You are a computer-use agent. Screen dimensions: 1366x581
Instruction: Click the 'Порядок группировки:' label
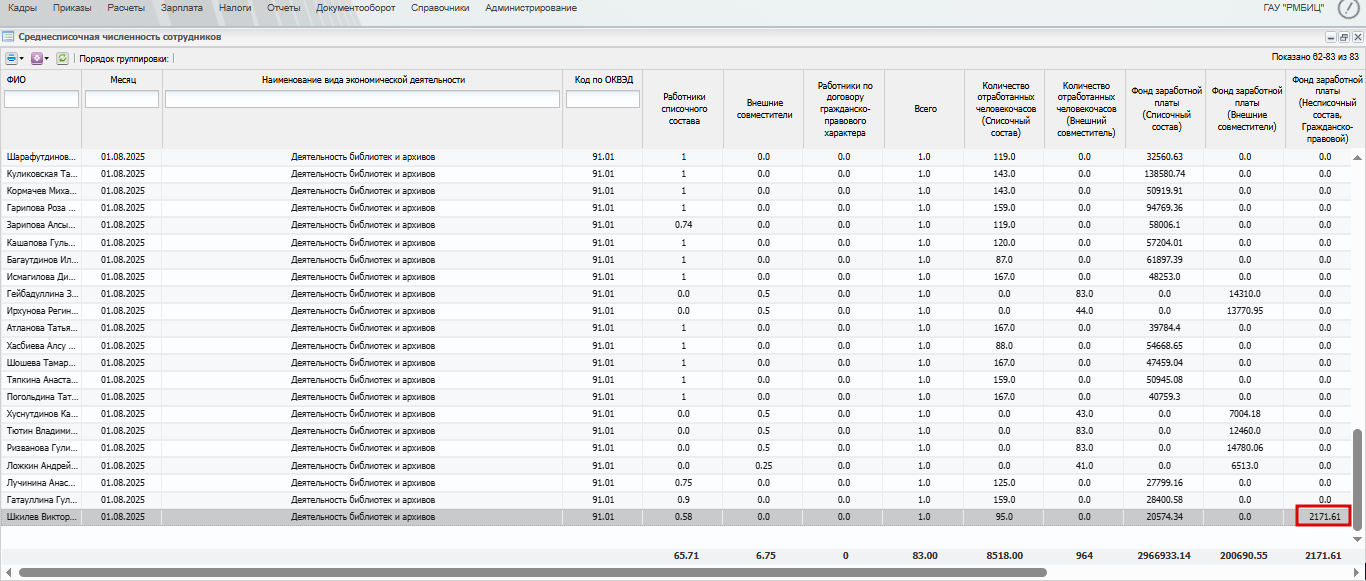124,58
